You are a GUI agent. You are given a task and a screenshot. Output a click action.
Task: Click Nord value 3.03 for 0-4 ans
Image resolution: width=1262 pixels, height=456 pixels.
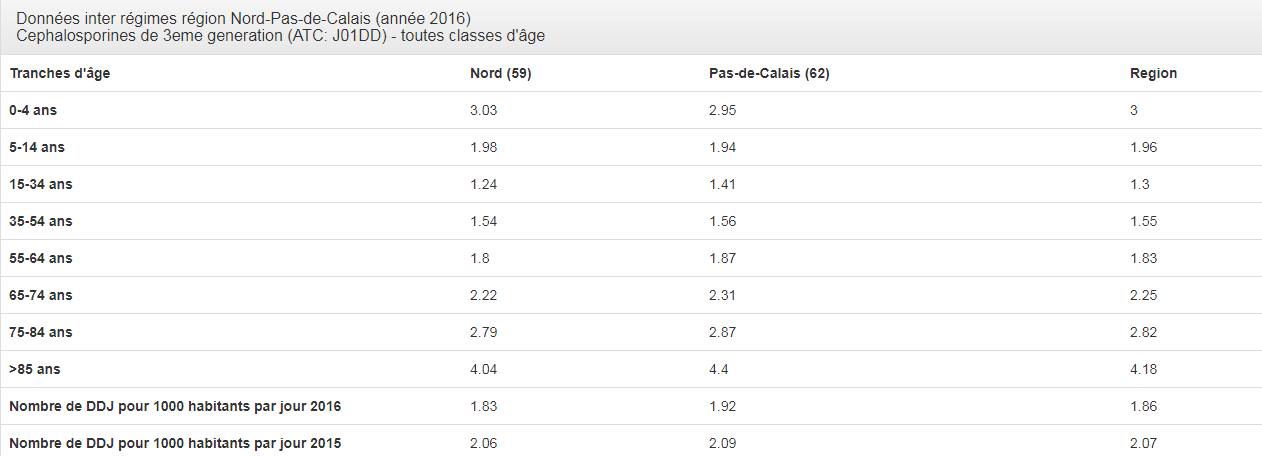[483, 111]
